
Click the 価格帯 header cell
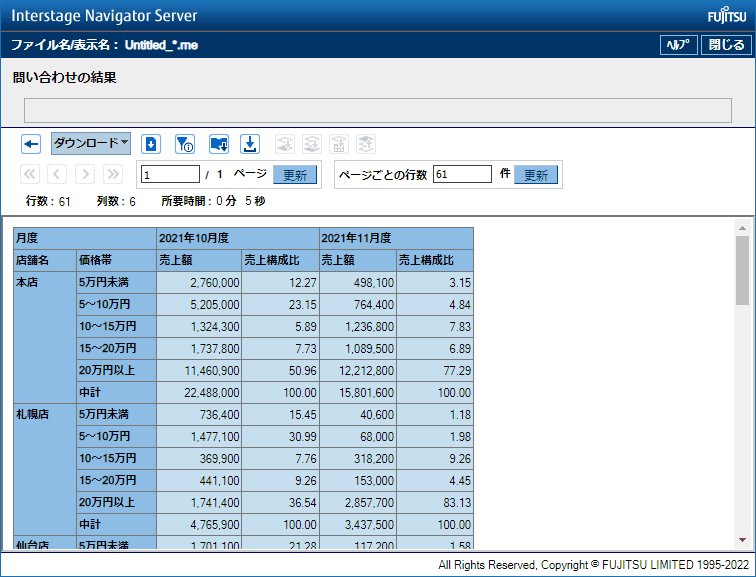(x=116, y=260)
